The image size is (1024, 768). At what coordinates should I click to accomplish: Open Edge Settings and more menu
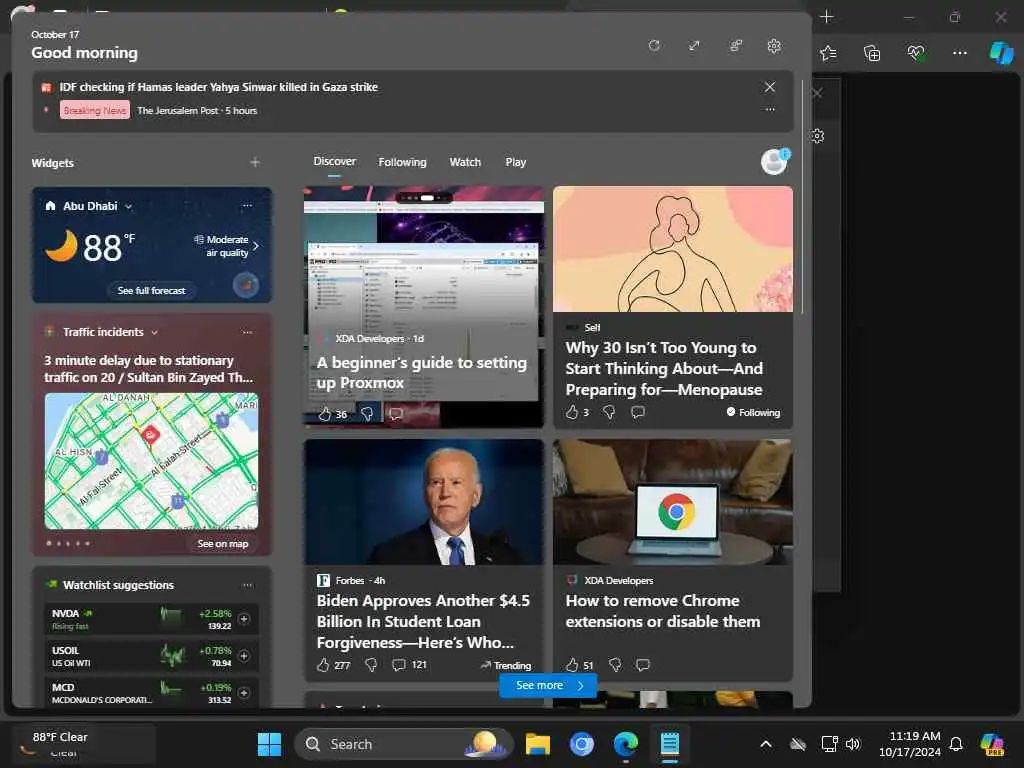(x=959, y=53)
